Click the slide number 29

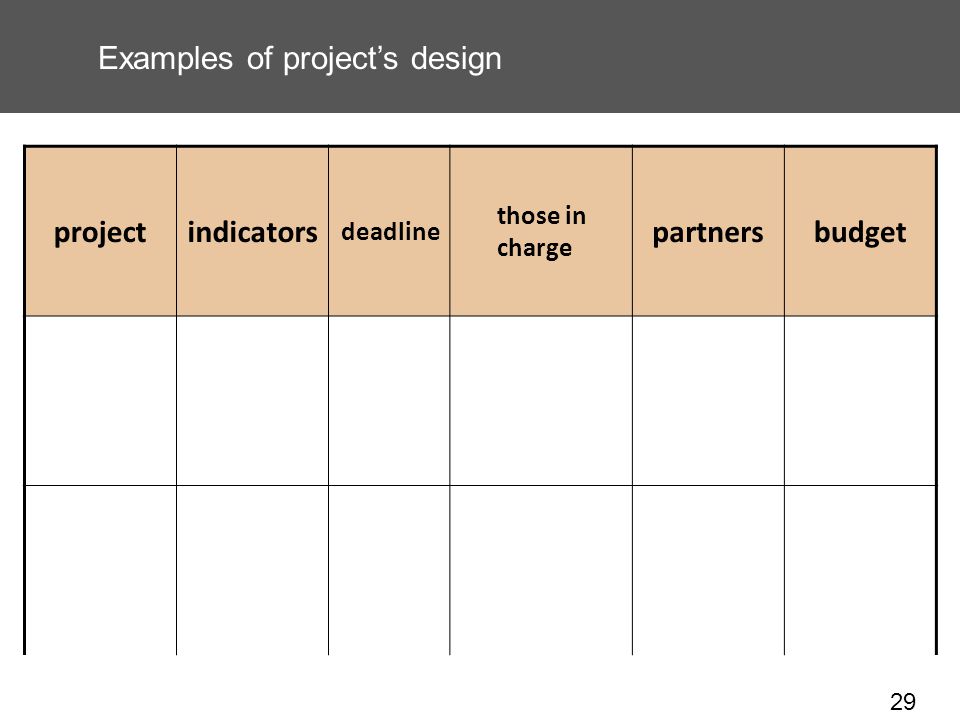(903, 702)
